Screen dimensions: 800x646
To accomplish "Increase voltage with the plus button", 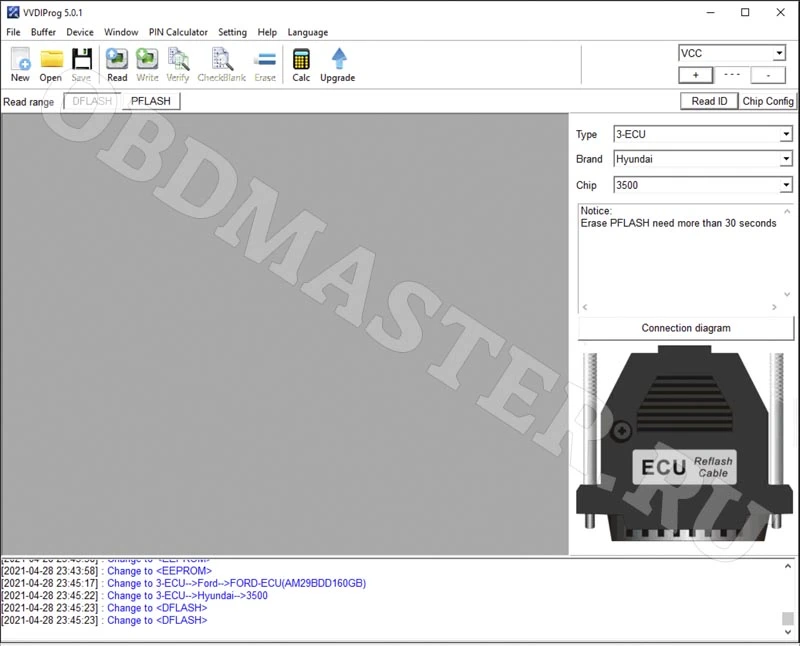I will tap(695, 75).
